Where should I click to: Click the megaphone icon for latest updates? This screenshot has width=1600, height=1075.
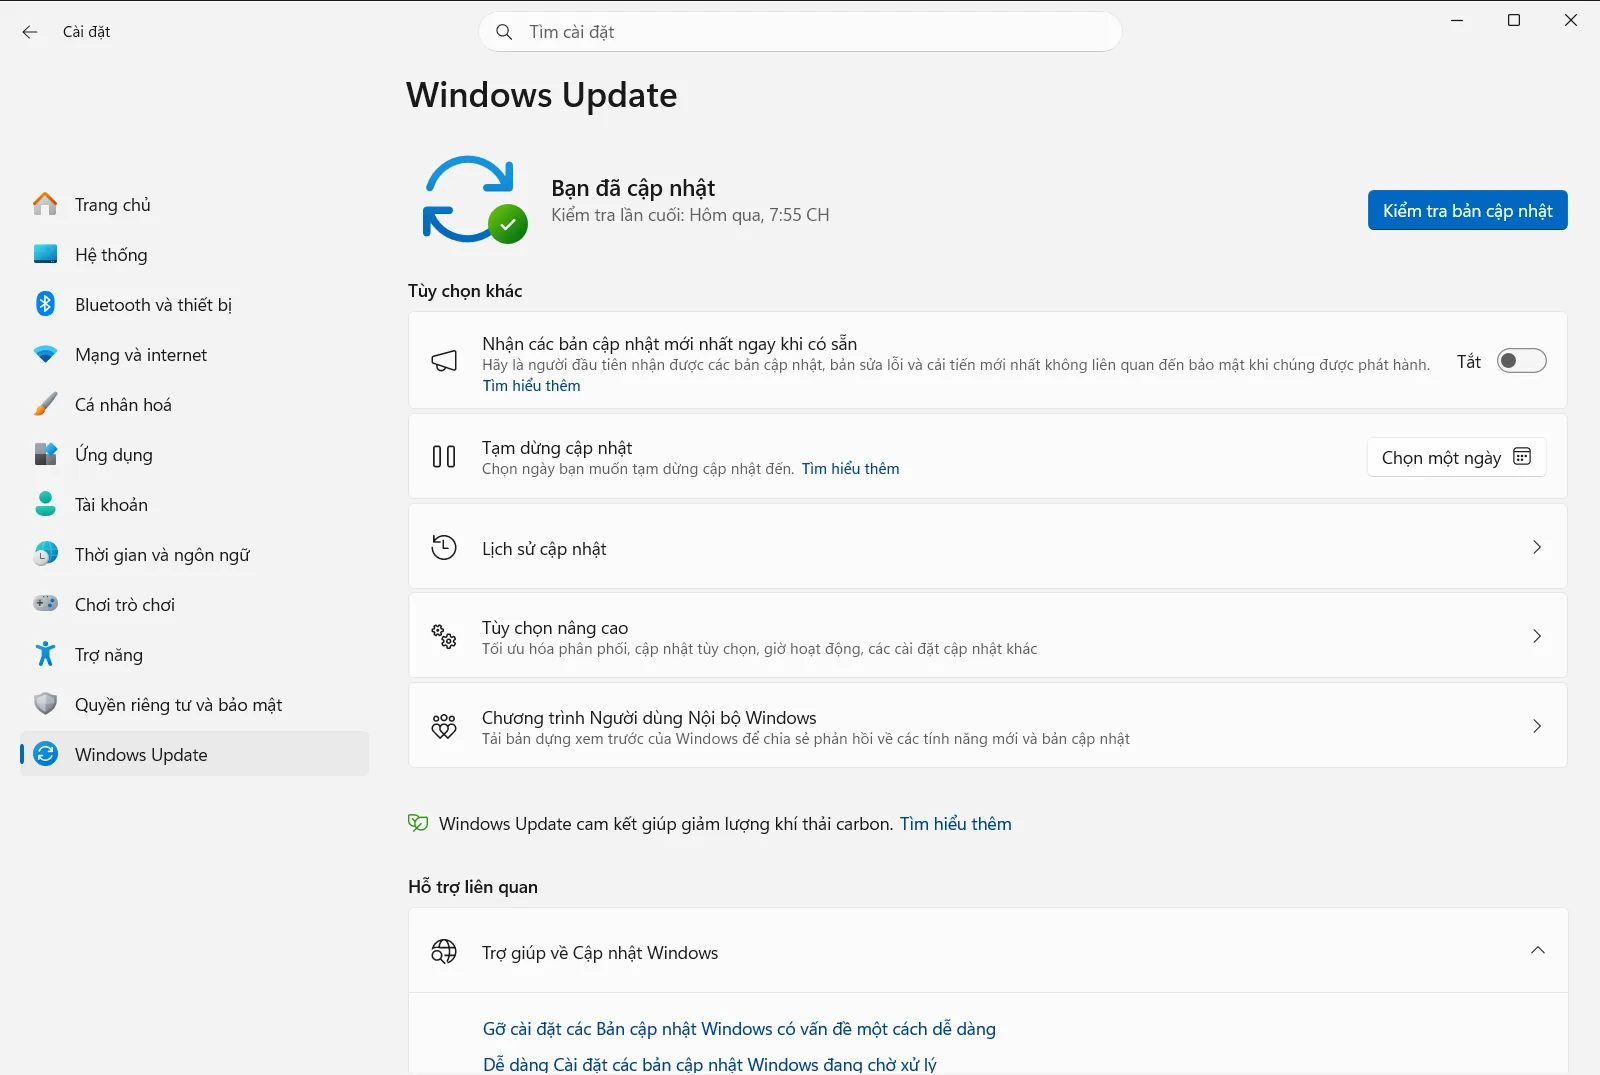[444, 361]
